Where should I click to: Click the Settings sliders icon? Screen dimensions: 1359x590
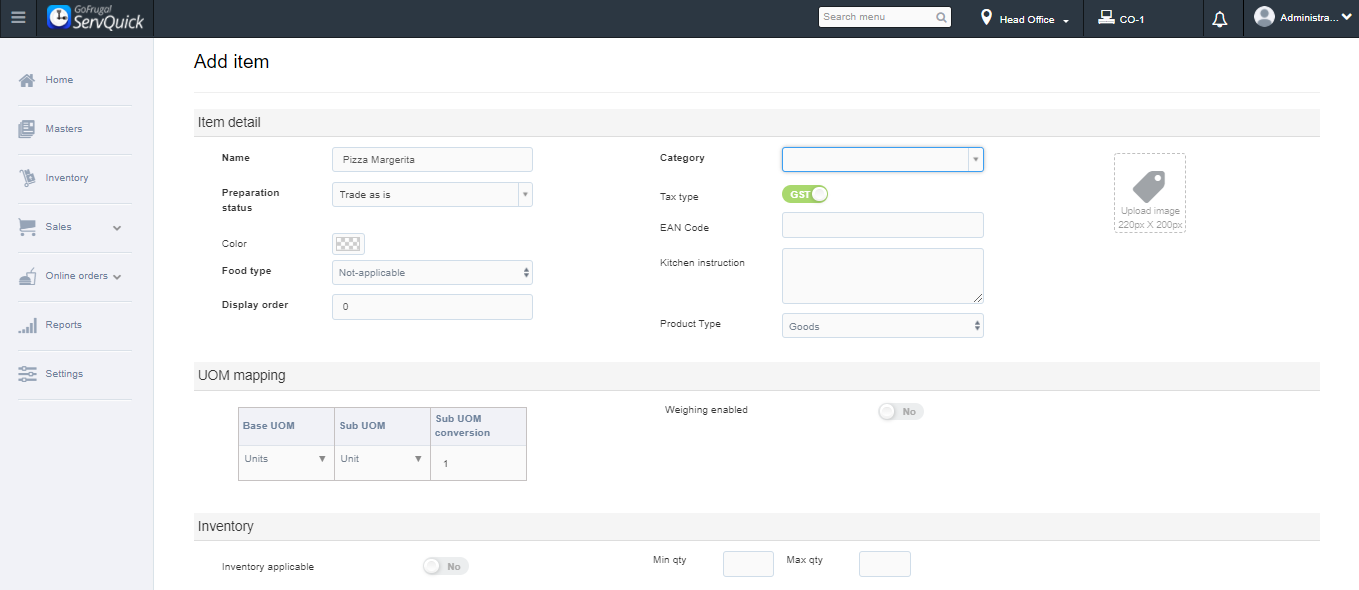pos(27,374)
